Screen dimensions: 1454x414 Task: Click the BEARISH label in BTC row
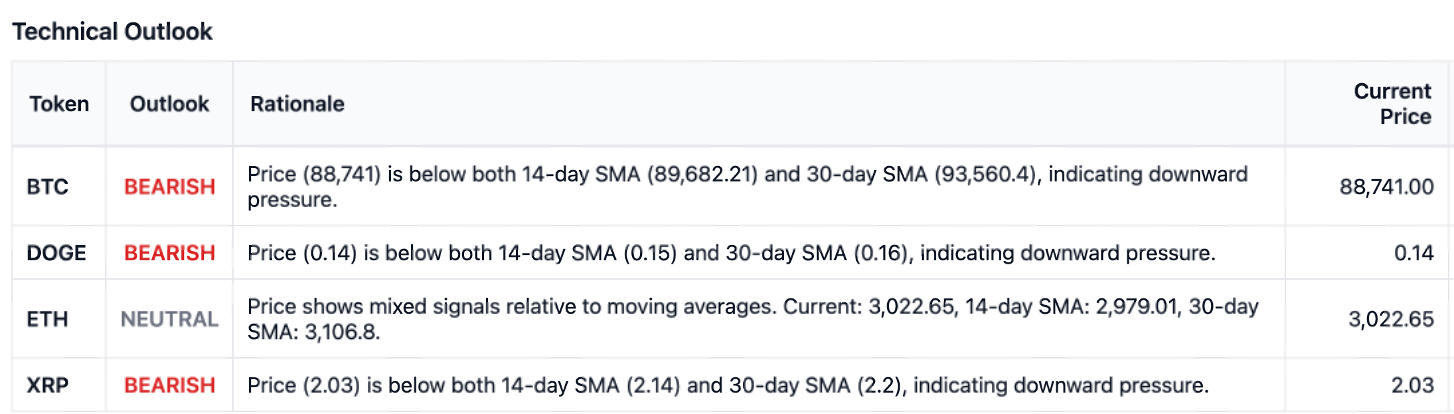pos(170,187)
